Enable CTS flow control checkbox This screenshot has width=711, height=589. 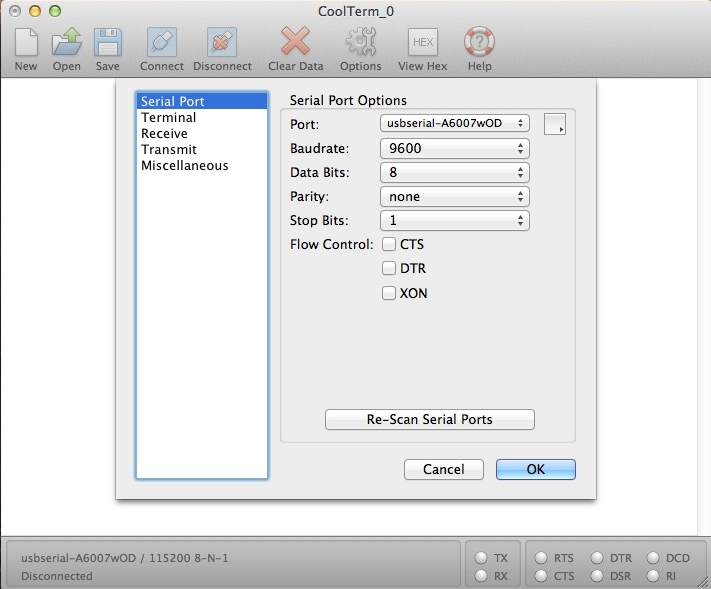pyautogui.click(x=389, y=244)
